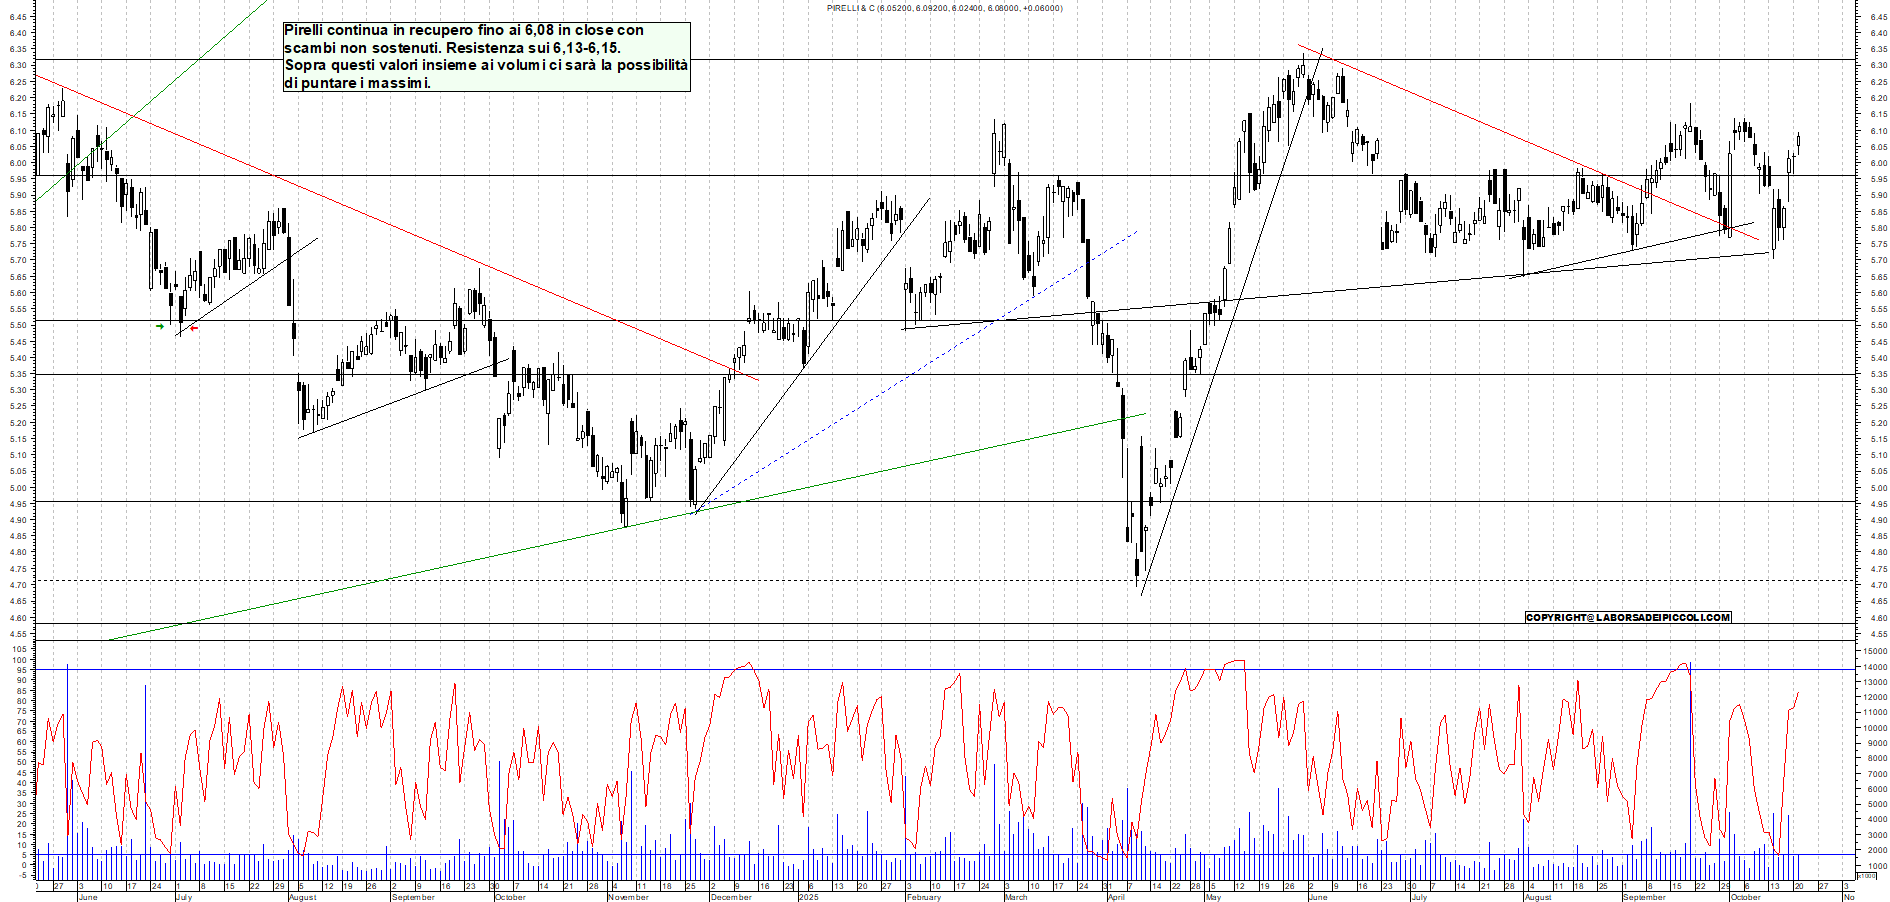The height and width of the screenshot is (902, 1890).
Task: Click the 'November' label on time axis
Action: click(628, 897)
